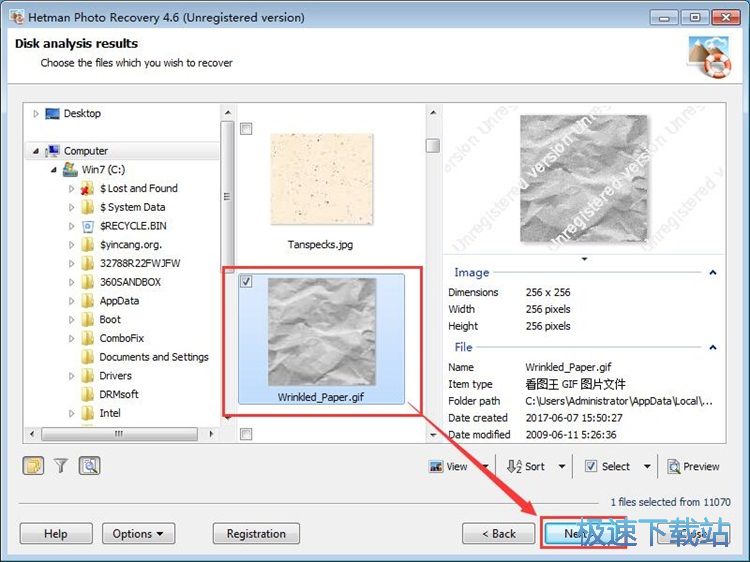This screenshot has height=562, width=750.
Task: Click the Registration button
Action: pos(256,534)
